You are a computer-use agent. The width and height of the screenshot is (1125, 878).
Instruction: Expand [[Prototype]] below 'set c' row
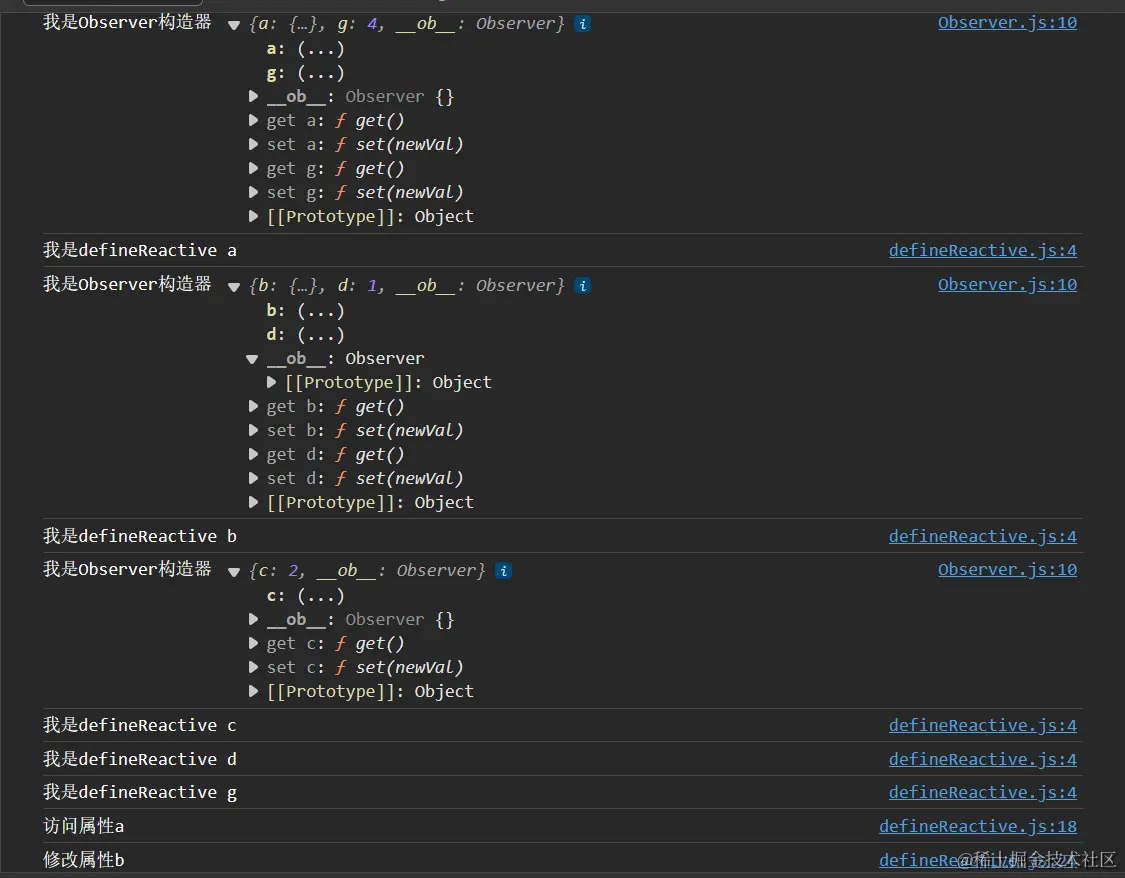253,691
